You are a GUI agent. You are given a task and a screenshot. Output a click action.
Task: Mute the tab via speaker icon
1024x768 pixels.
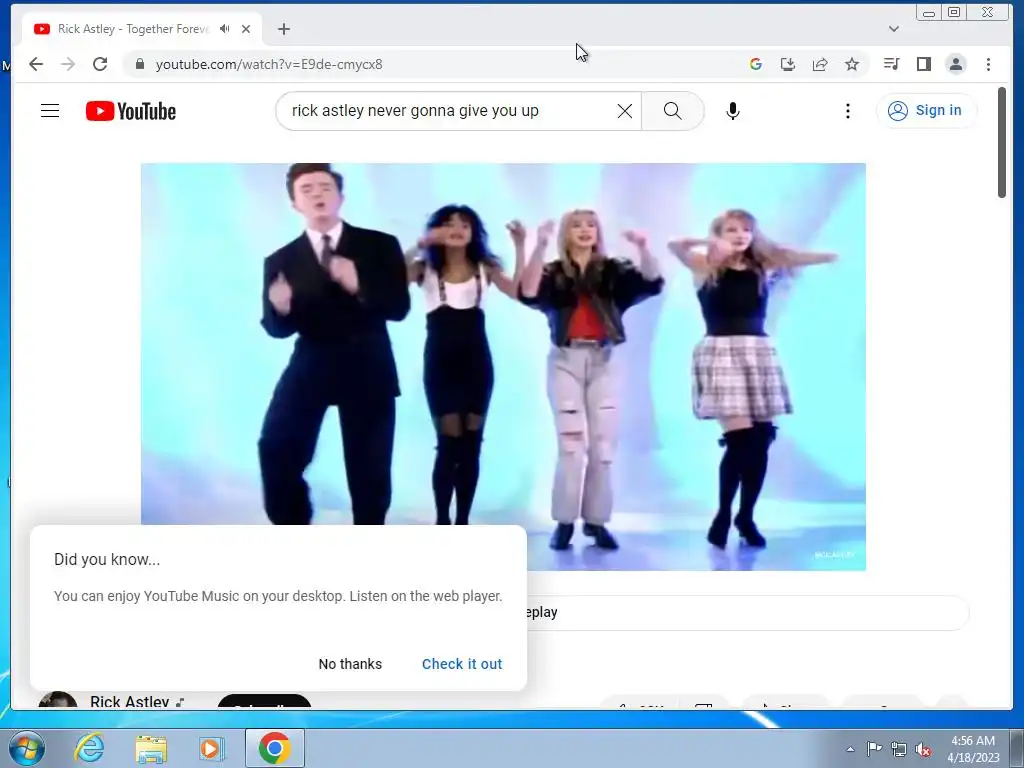(x=225, y=29)
